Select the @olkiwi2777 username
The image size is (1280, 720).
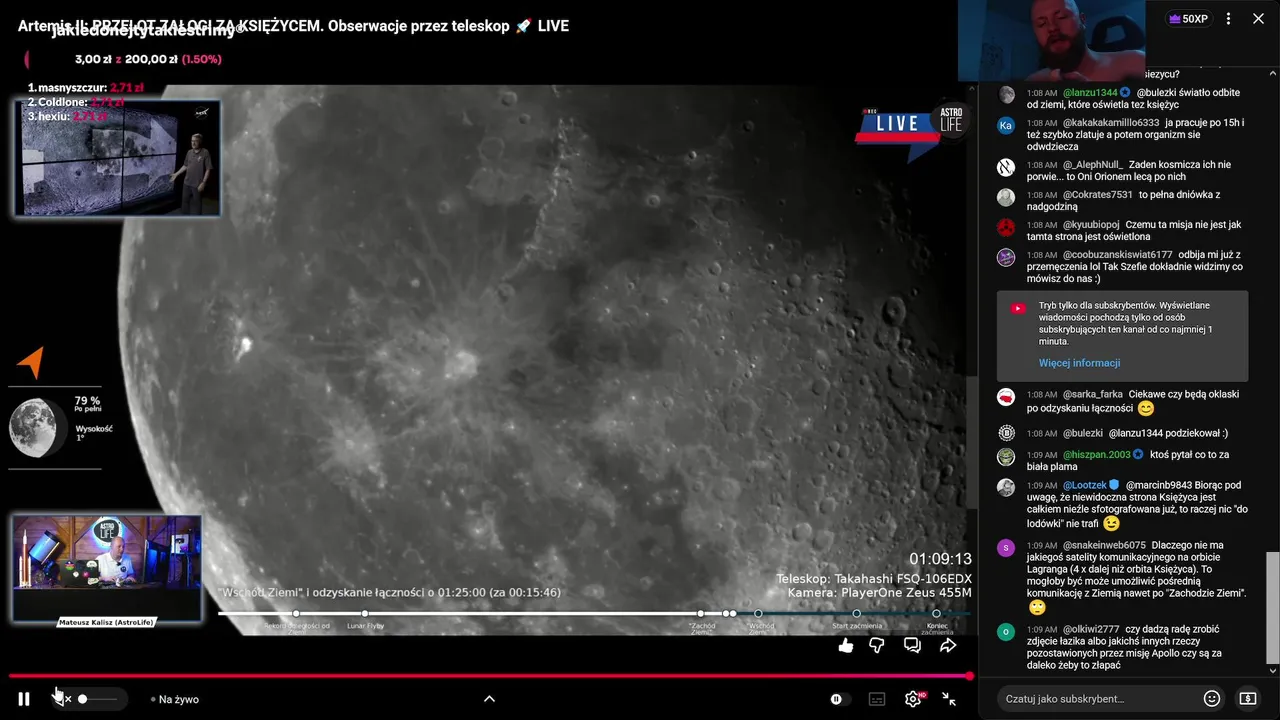(x=1091, y=630)
